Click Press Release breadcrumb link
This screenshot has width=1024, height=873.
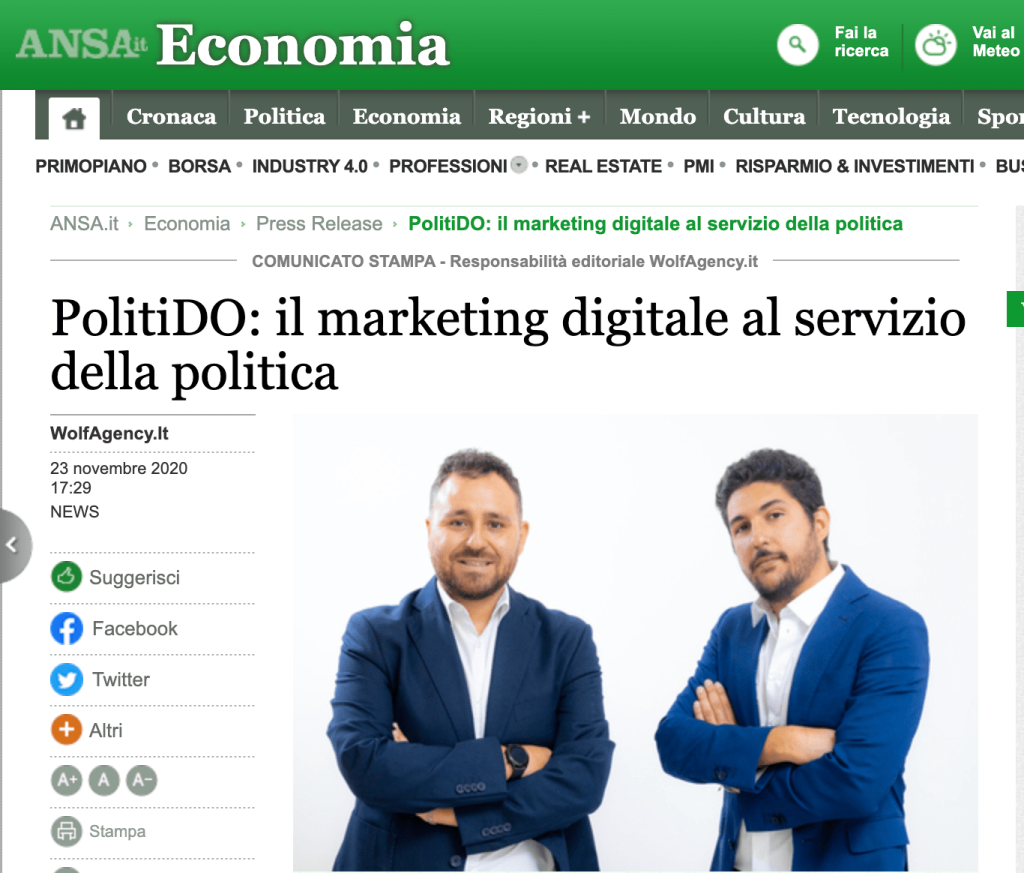coord(319,224)
